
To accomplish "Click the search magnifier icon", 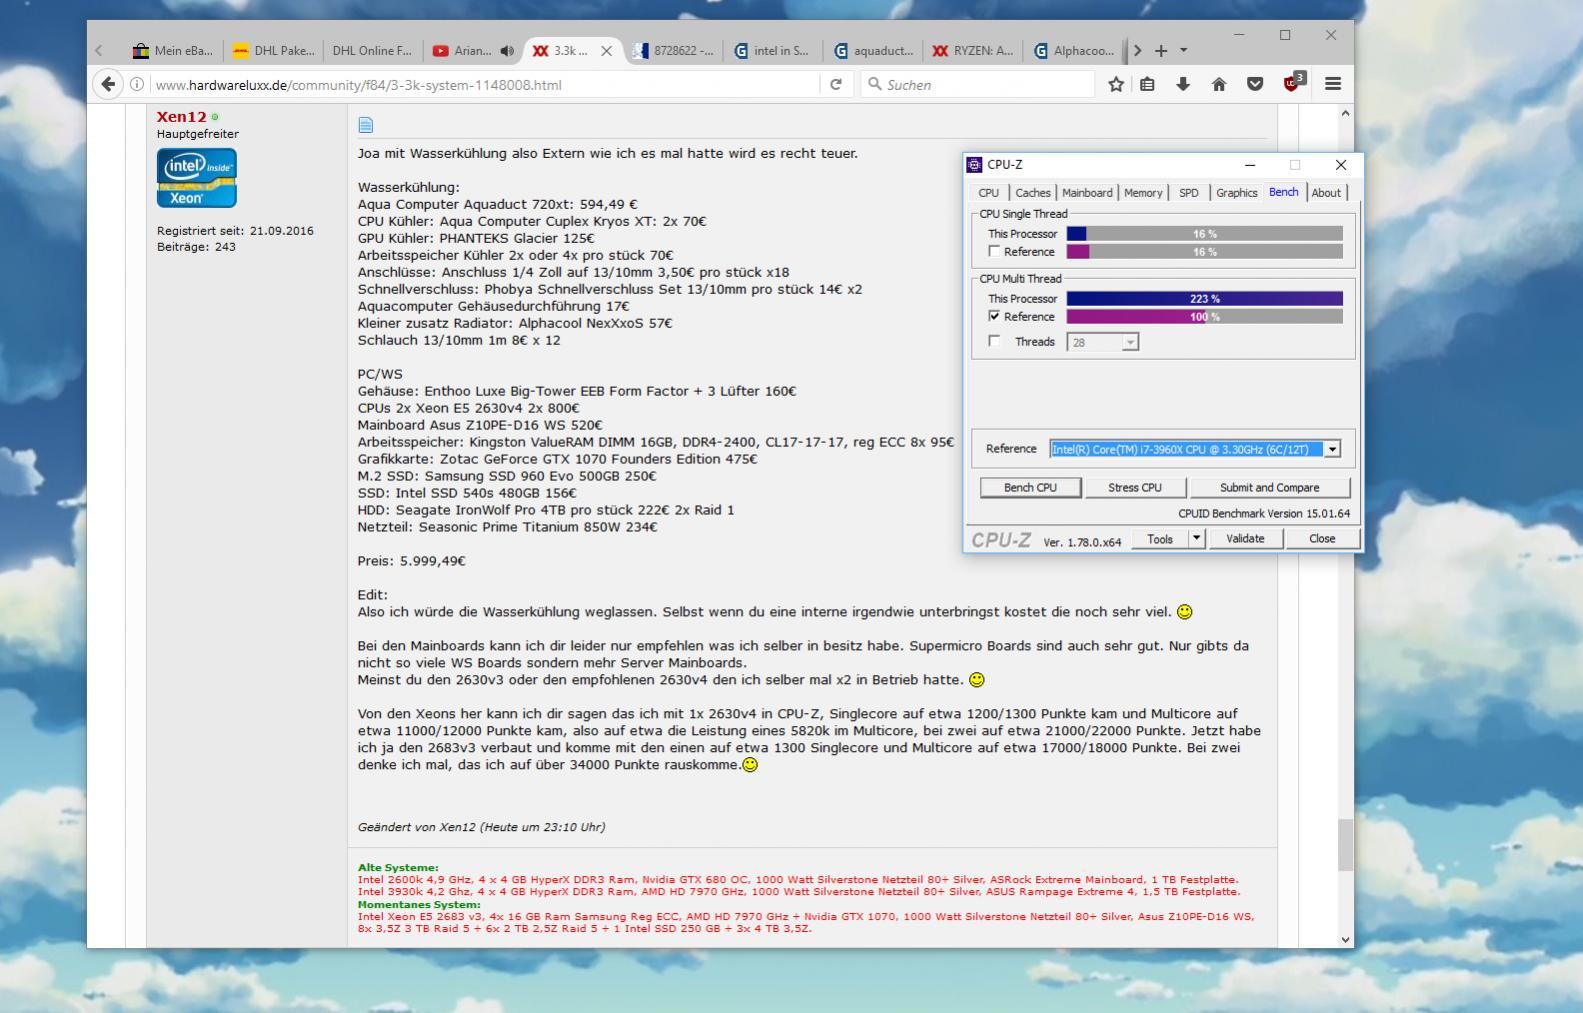I will point(875,85).
